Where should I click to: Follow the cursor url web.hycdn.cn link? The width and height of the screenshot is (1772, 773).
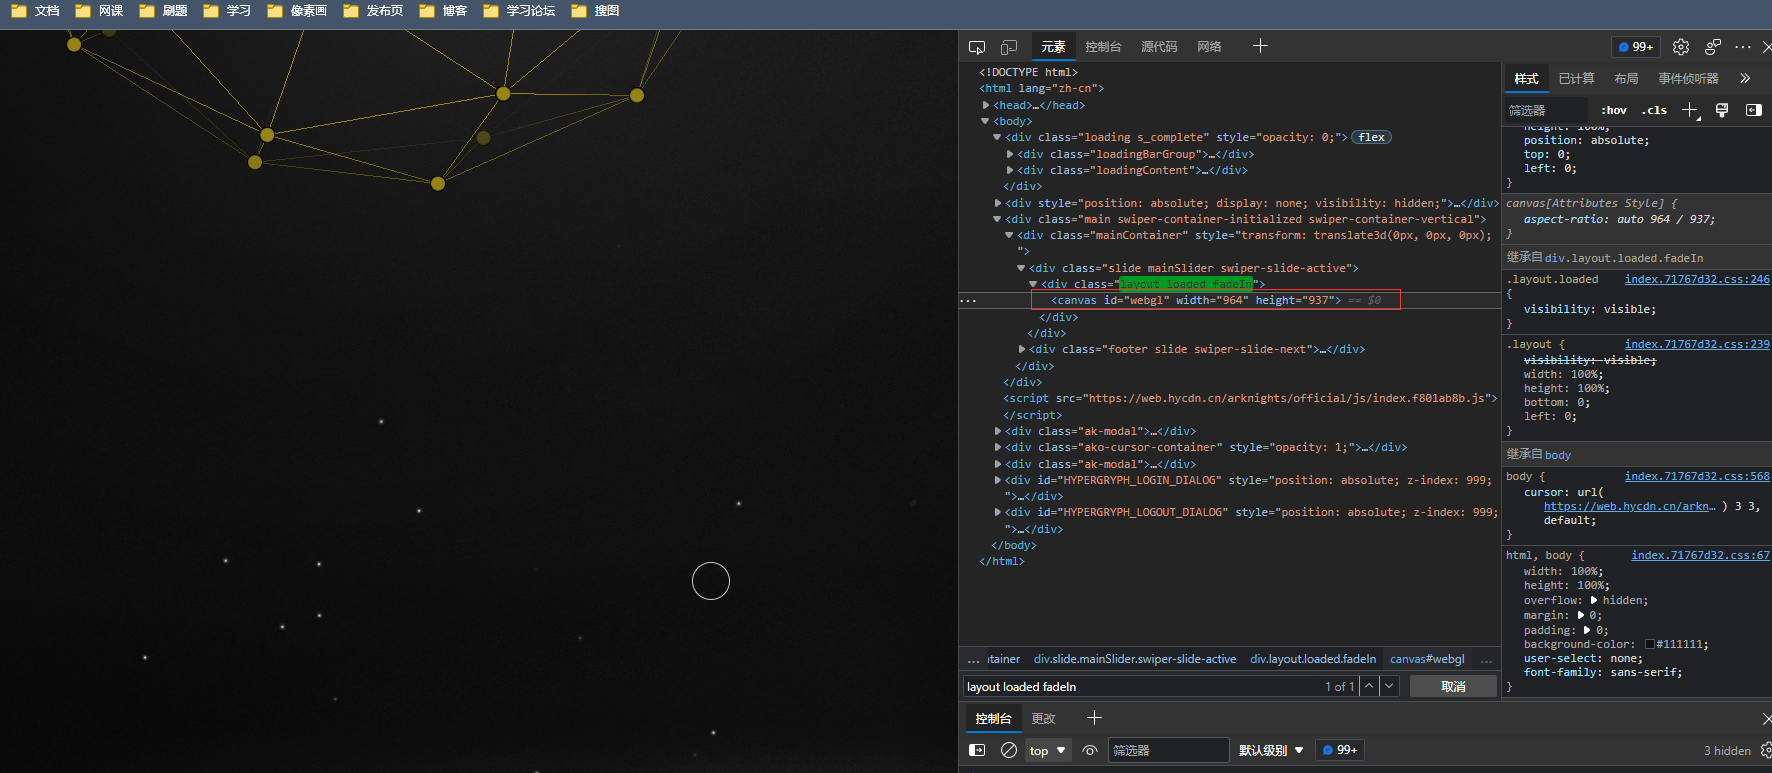tap(1629, 506)
